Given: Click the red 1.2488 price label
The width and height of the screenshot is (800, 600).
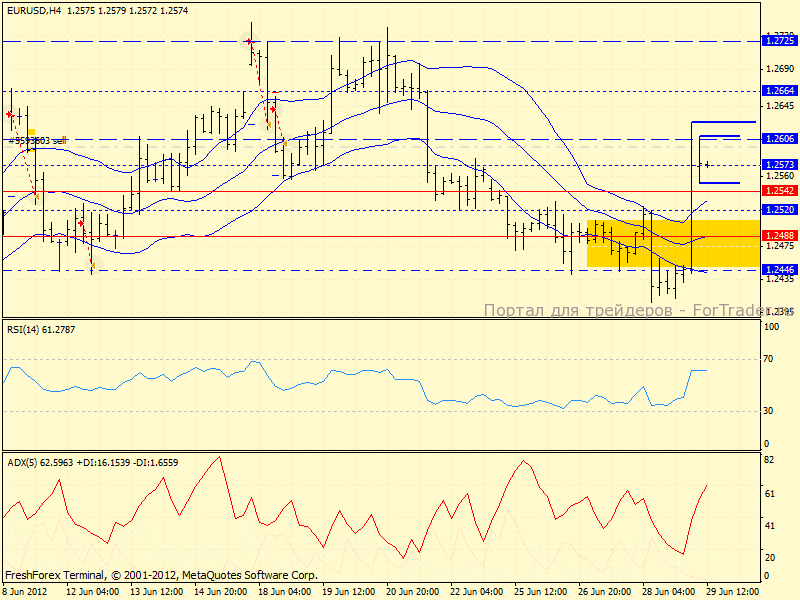Looking at the screenshot, I should (779, 236).
